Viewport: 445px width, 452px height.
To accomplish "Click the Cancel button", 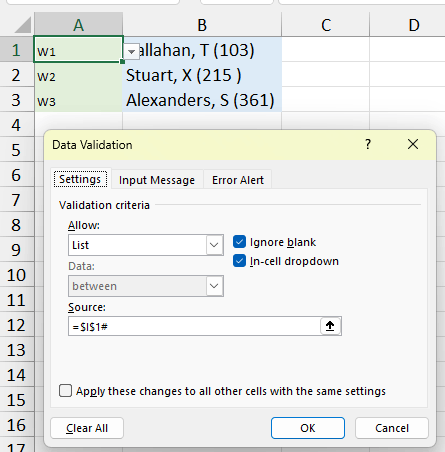I will (x=392, y=428).
